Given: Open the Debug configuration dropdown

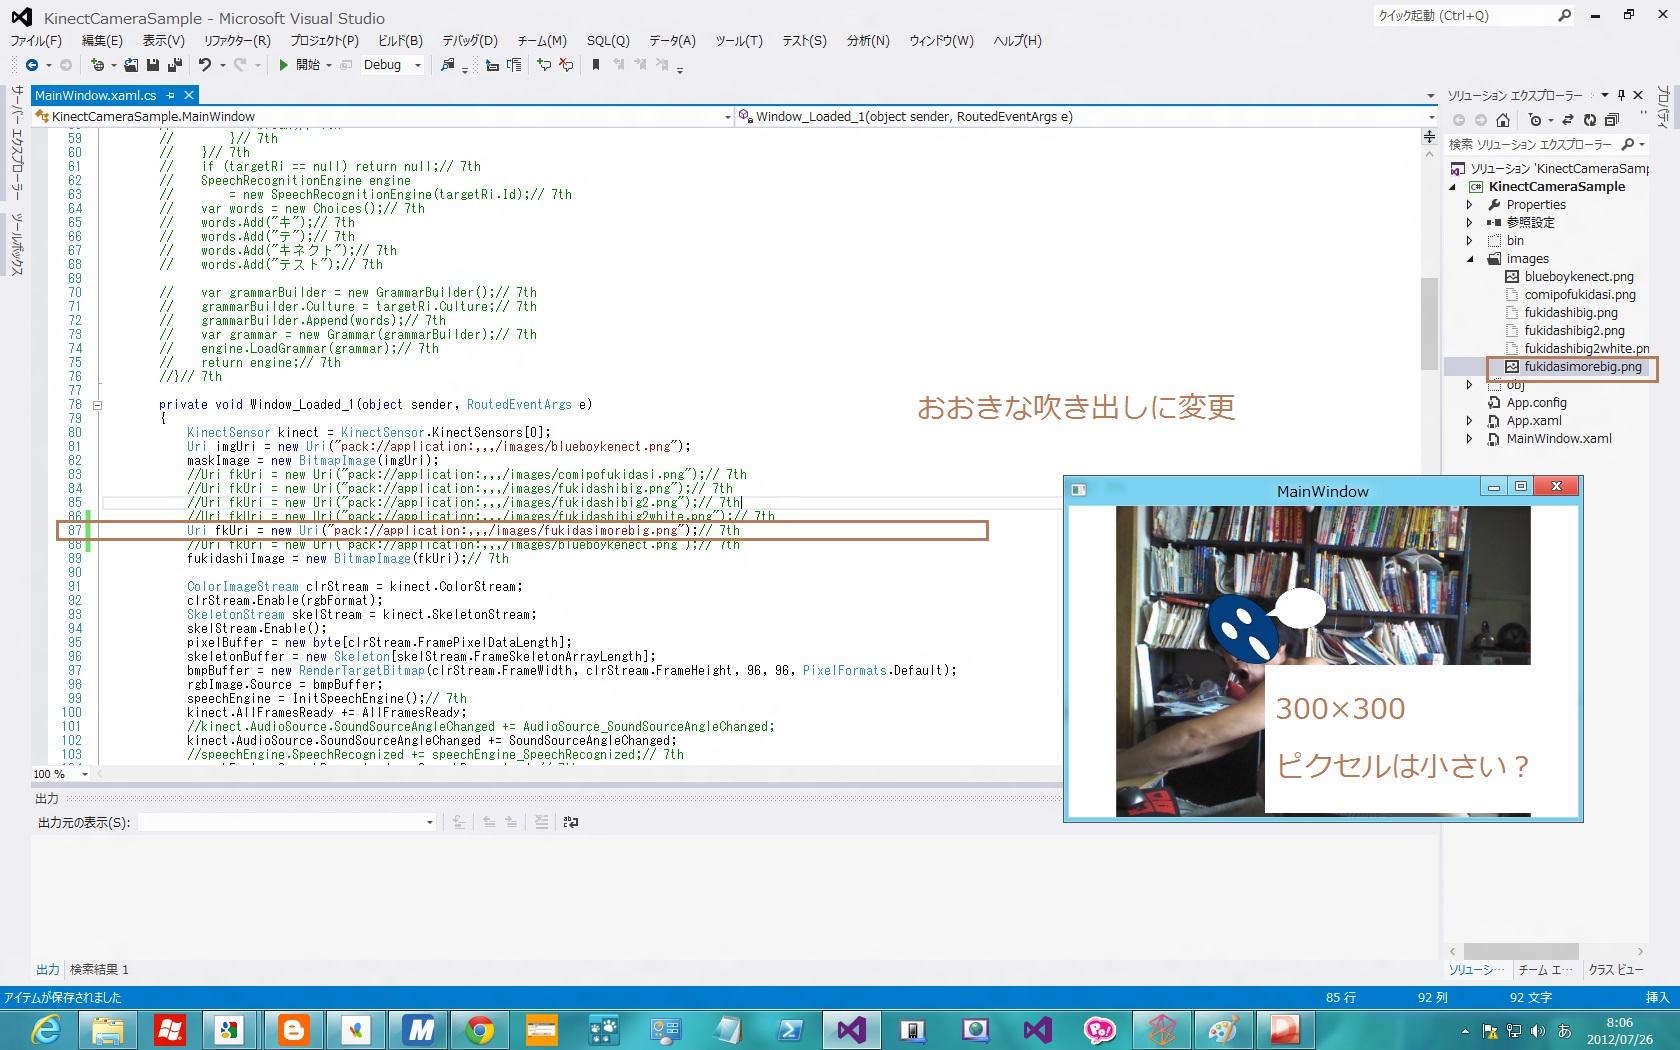Looking at the screenshot, I should click(x=418, y=65).
